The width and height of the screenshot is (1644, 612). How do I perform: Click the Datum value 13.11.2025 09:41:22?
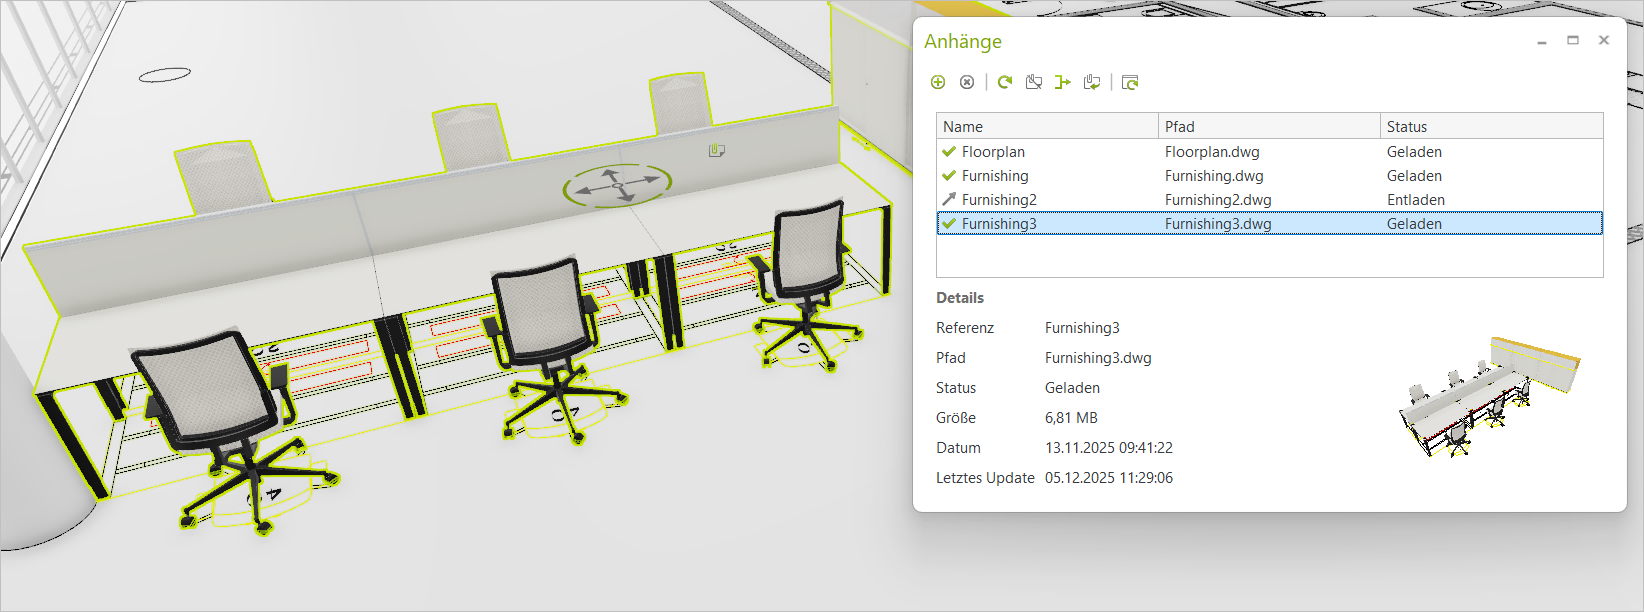[x=1109, y=448]
